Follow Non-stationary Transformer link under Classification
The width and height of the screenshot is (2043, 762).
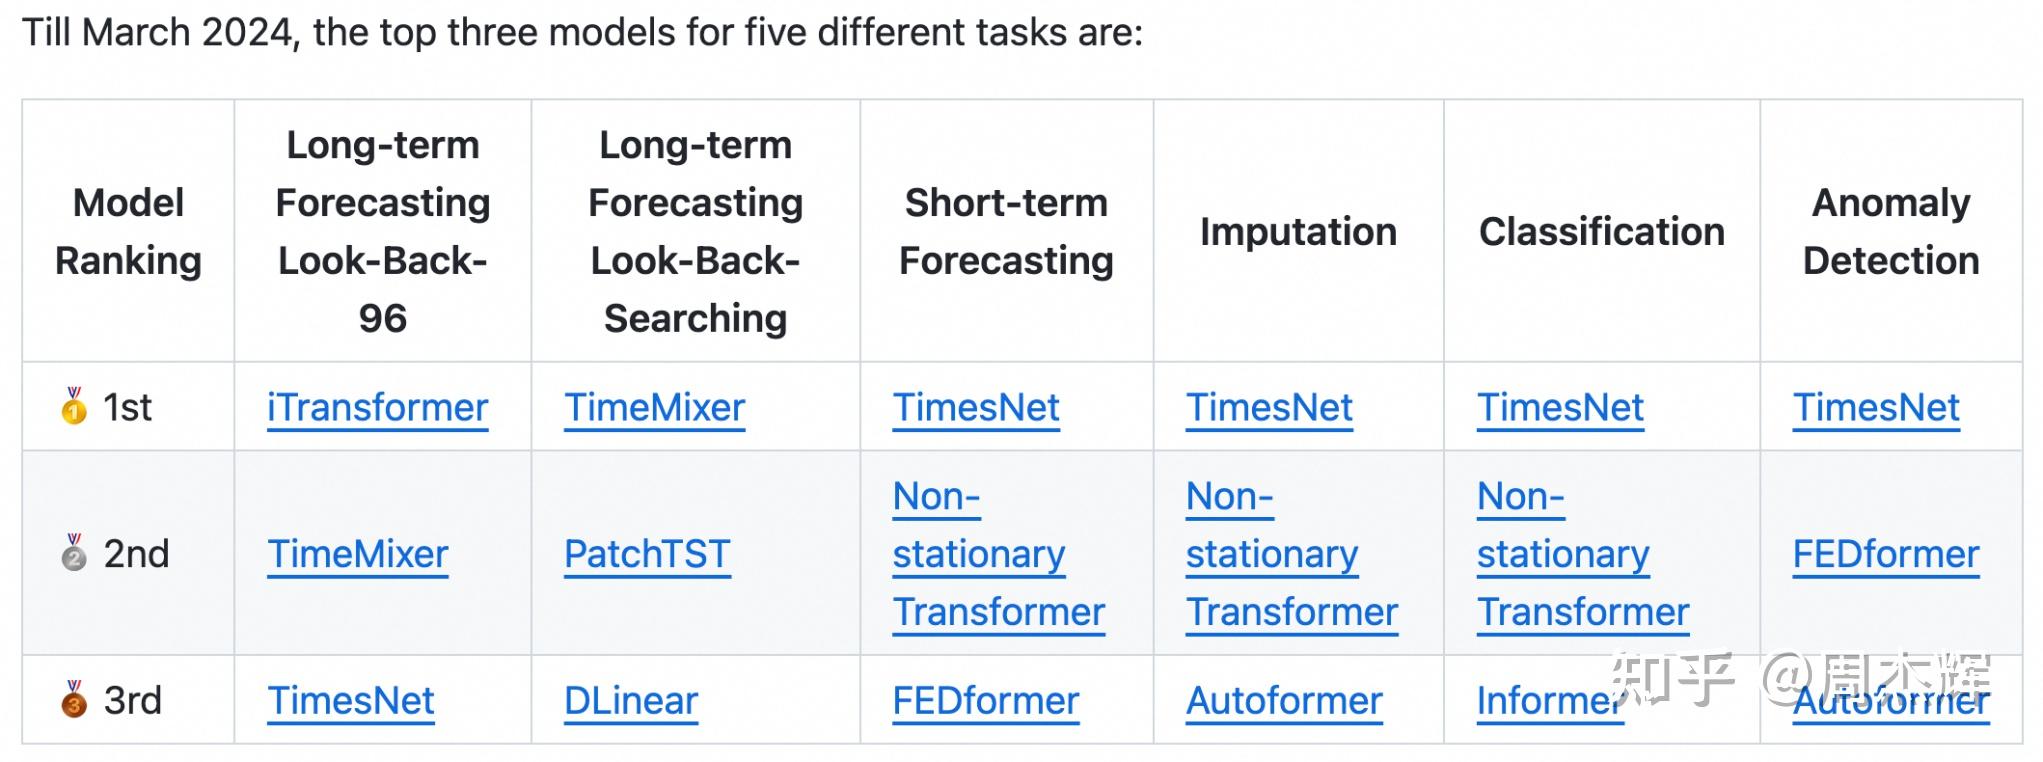1563,554
